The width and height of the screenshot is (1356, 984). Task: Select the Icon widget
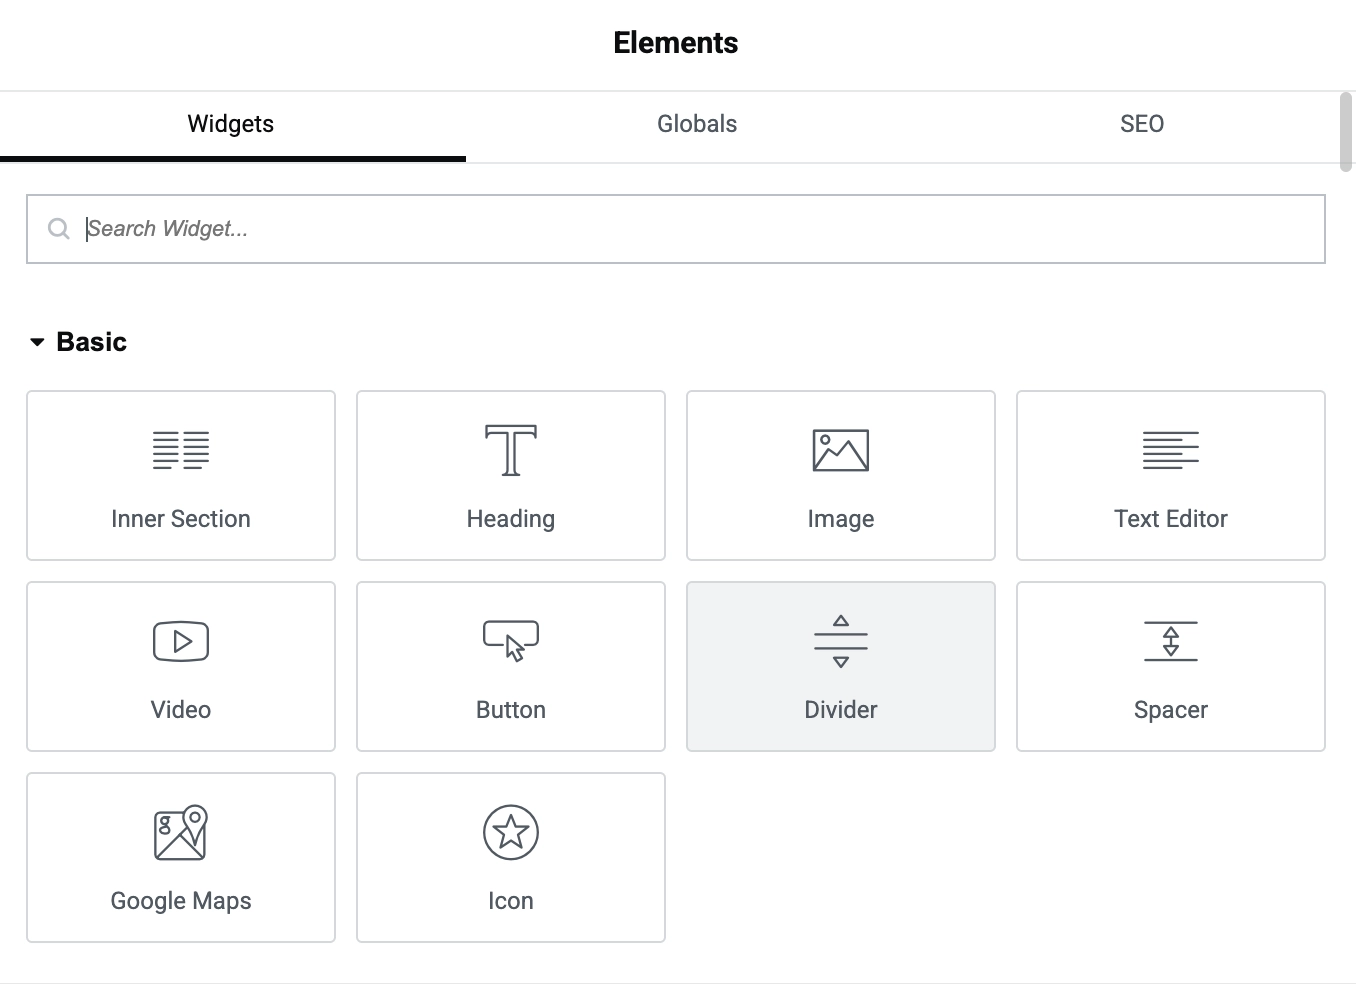[510, 857]
